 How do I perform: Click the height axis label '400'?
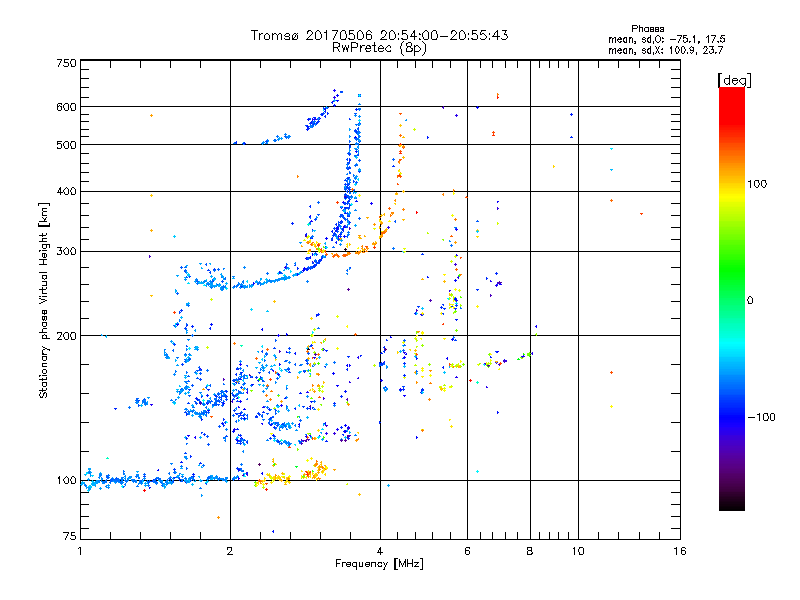(x=67, y=192)
